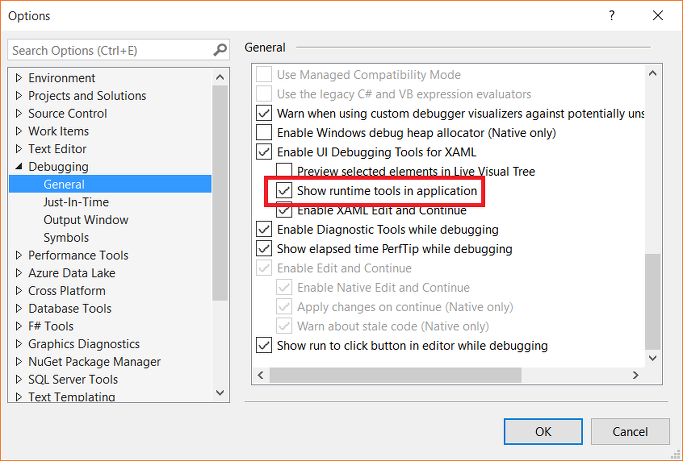The image size is (683, 461).
Task: Click the category tree scrollbar thumb
Action: [x=220, y=193]
